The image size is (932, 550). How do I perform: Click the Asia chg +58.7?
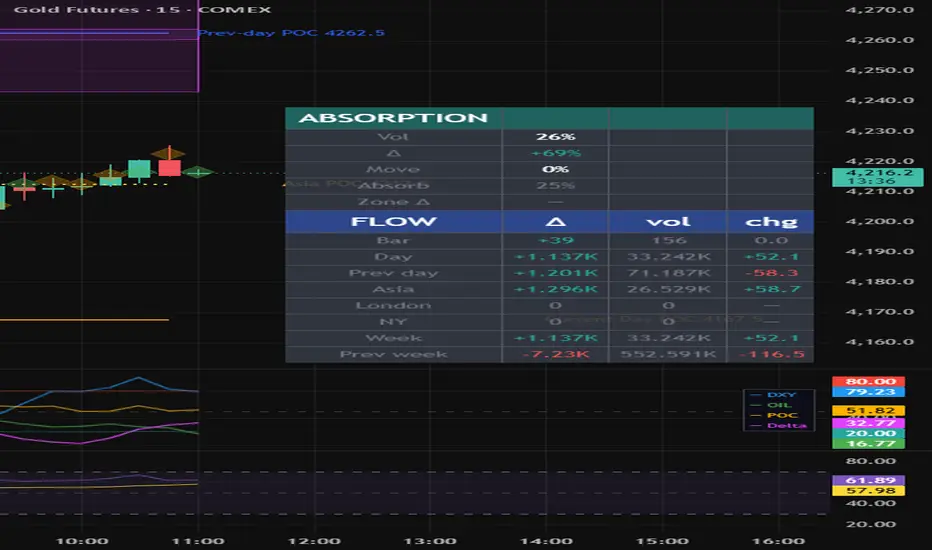[x=771, y=289]
